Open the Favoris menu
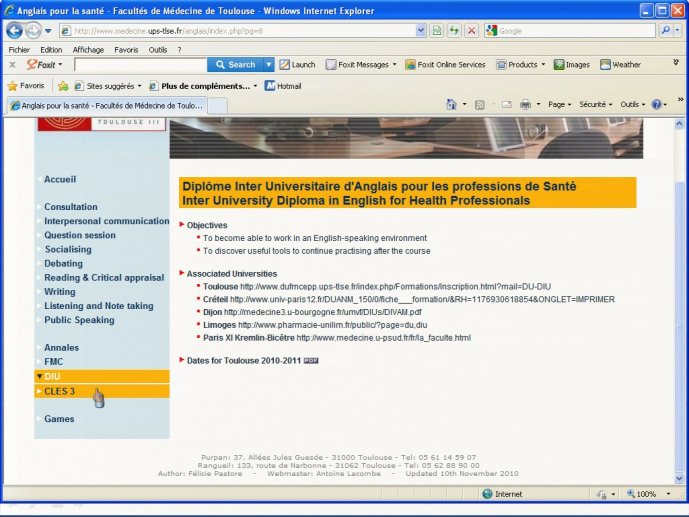Screen dimensions: 689x517 [126, 50]
